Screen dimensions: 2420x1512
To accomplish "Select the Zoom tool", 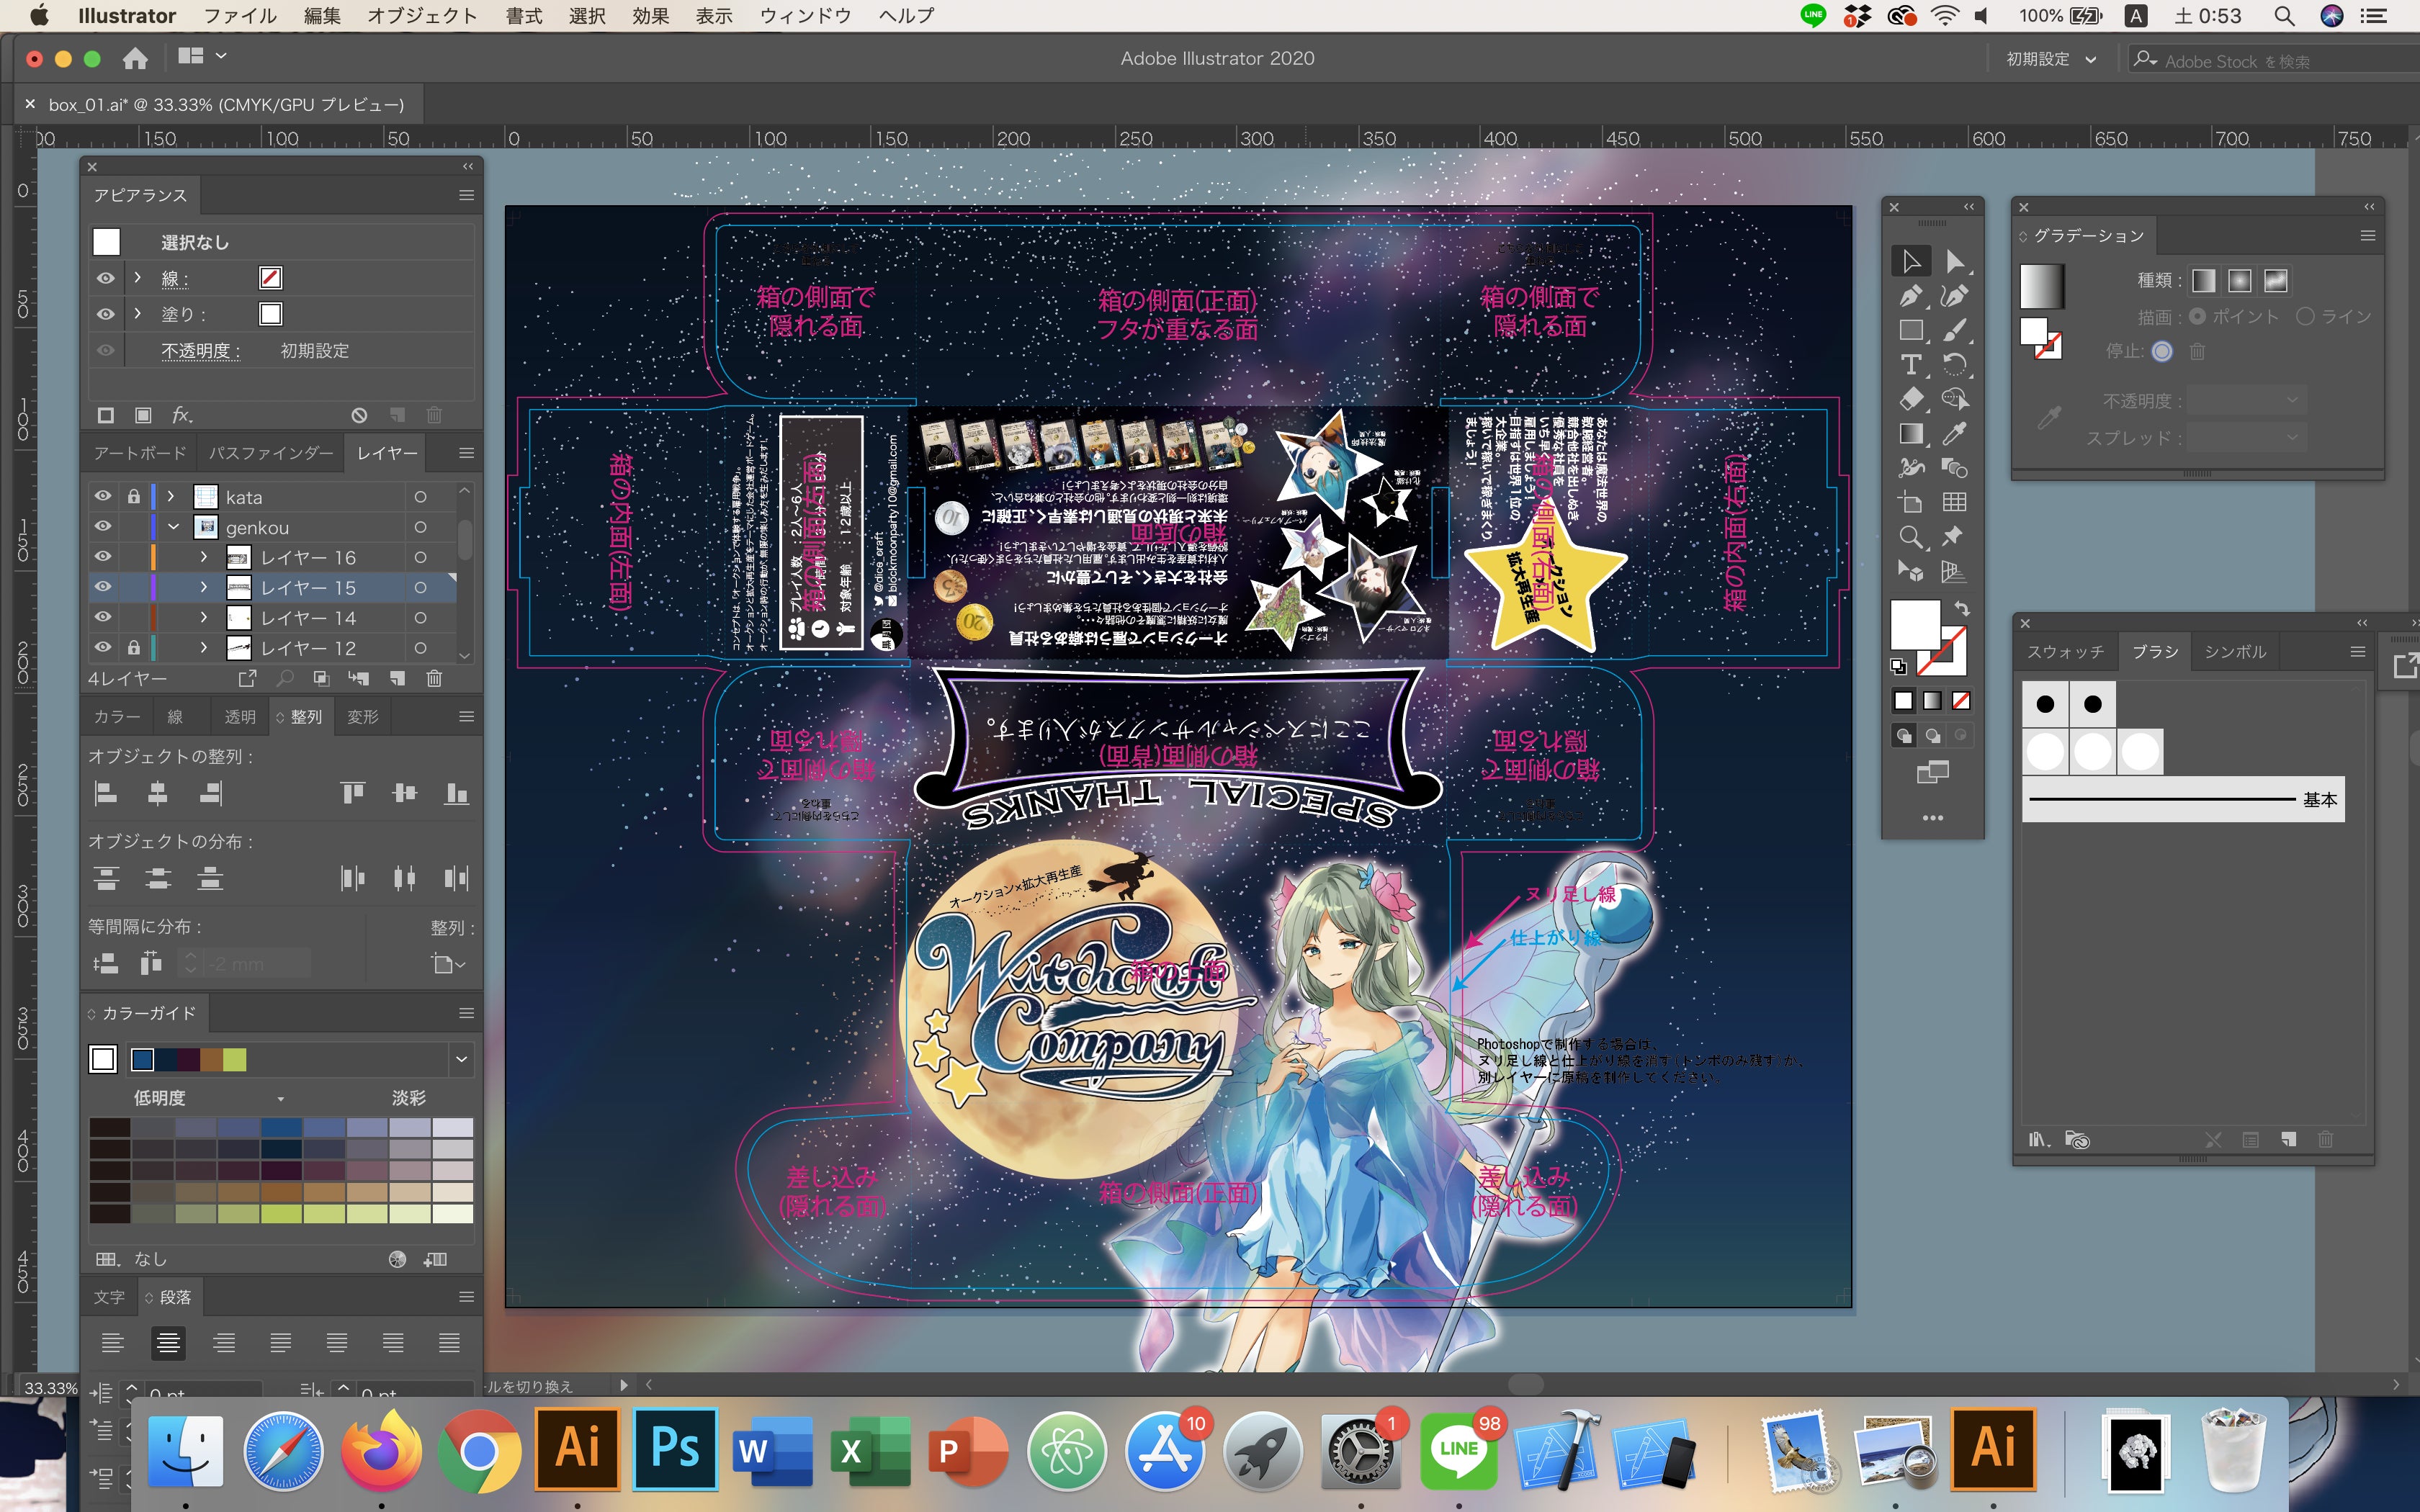I will tap(1910, 537).
